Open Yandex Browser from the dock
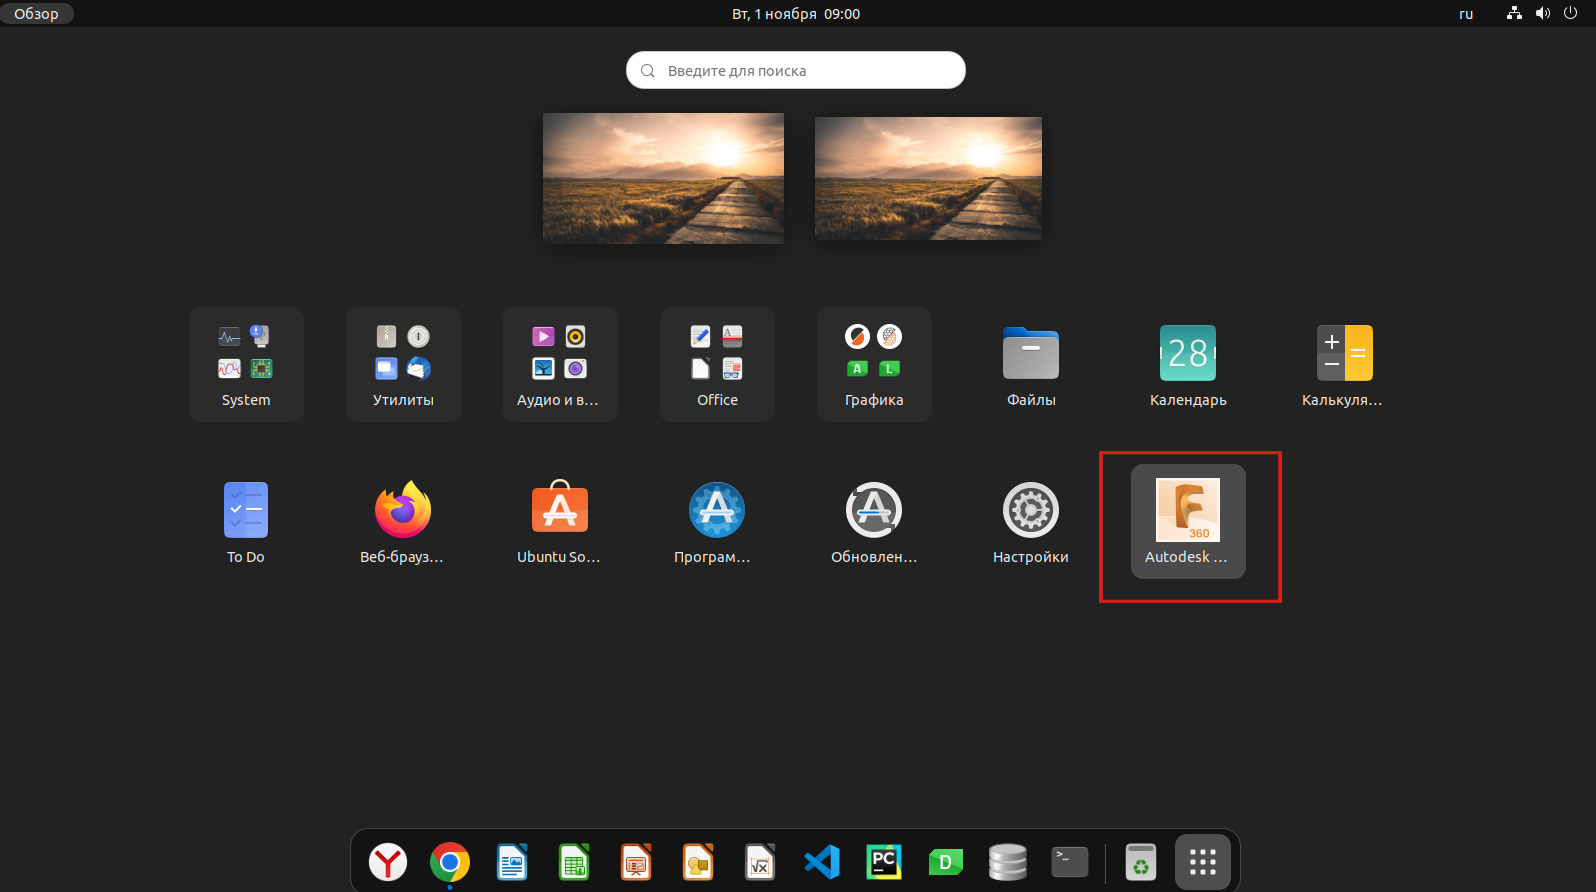The width and height of the screenshot is (1596, 892). [x=388, y=862]
